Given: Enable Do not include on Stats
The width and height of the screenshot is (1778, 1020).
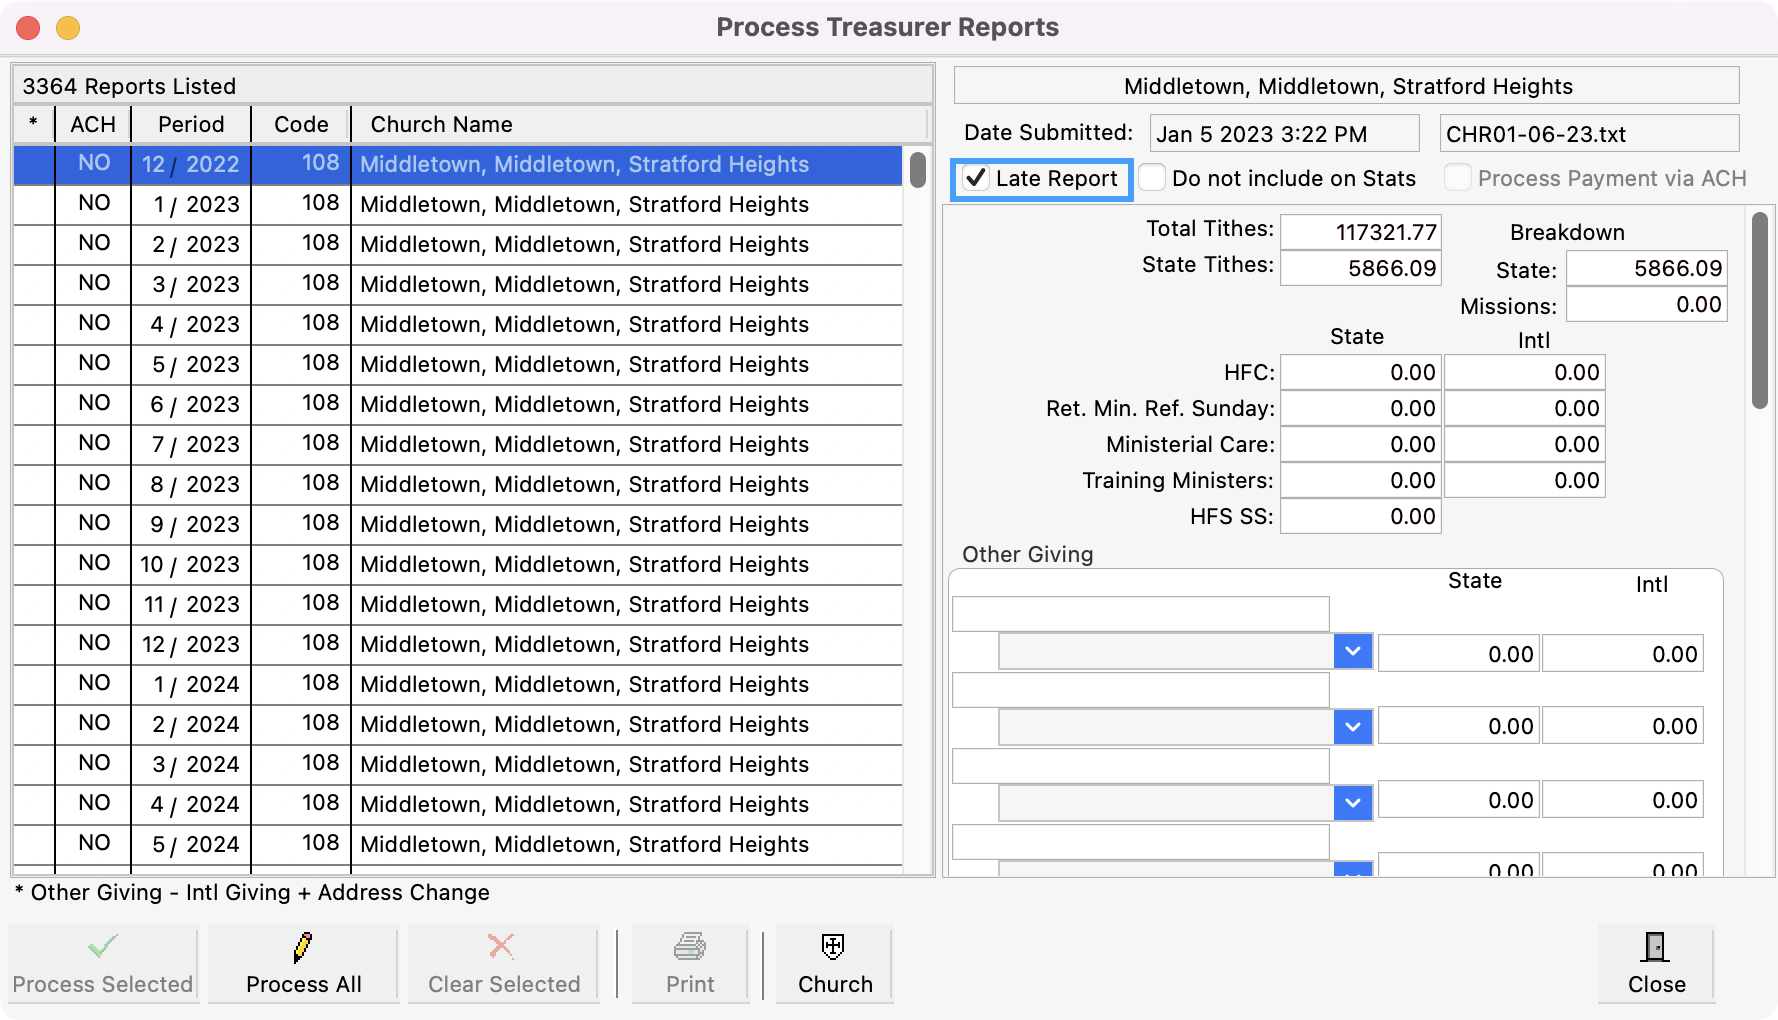Looking at the screenshot, I should click(x=1152, y=176).
